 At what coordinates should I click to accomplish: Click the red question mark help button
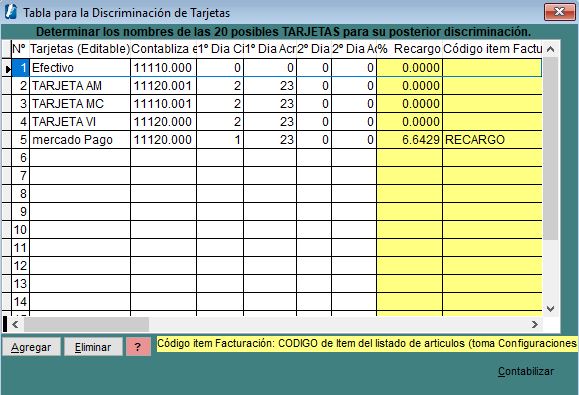click(x=138, y=347)
